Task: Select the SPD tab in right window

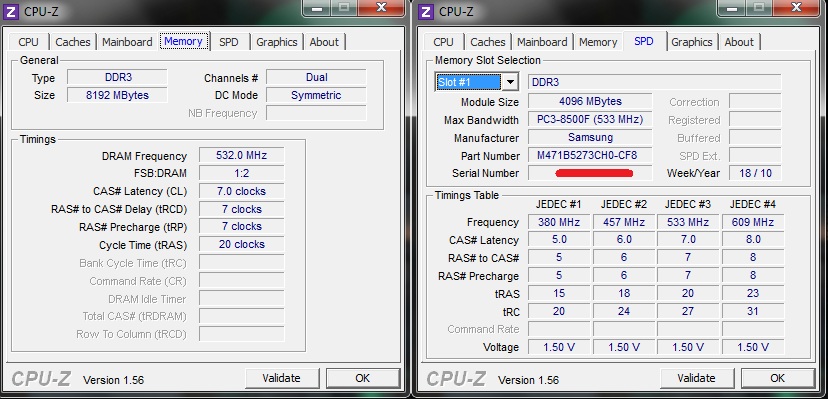Action: pyautogui.click(x=644, y=41)
